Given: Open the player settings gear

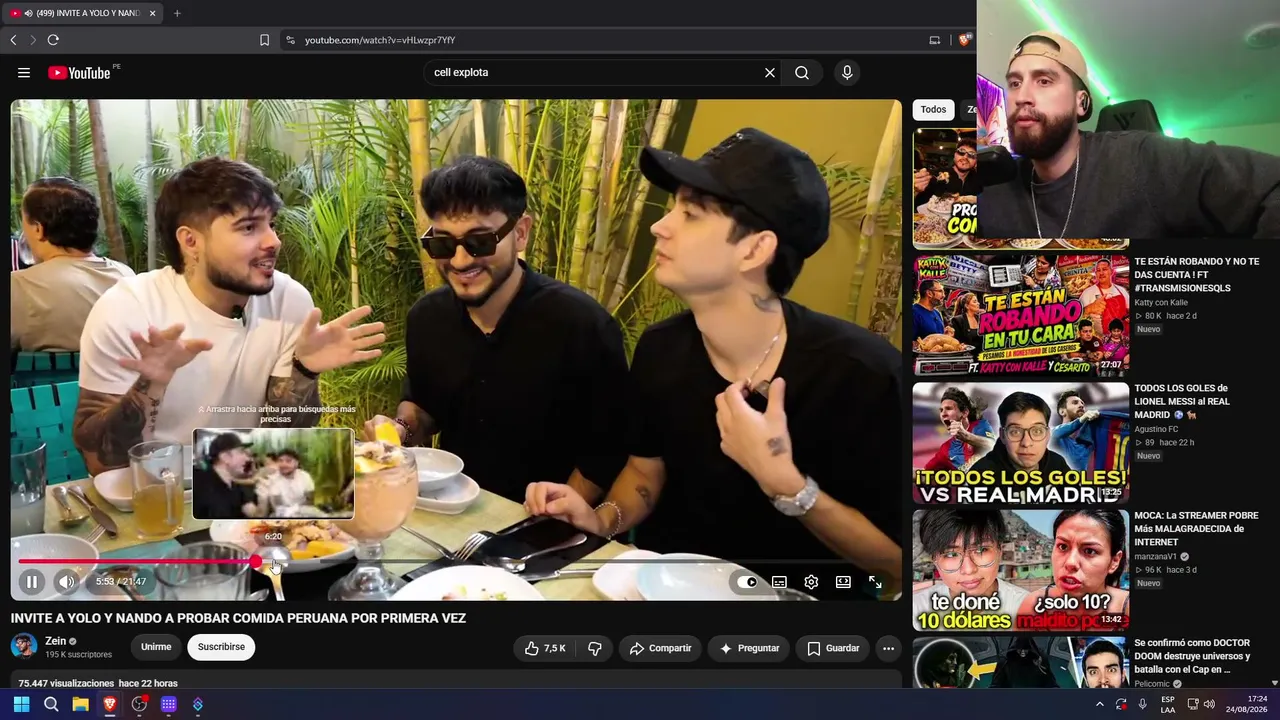Looking at the screenshot, I should click(811, 582).
